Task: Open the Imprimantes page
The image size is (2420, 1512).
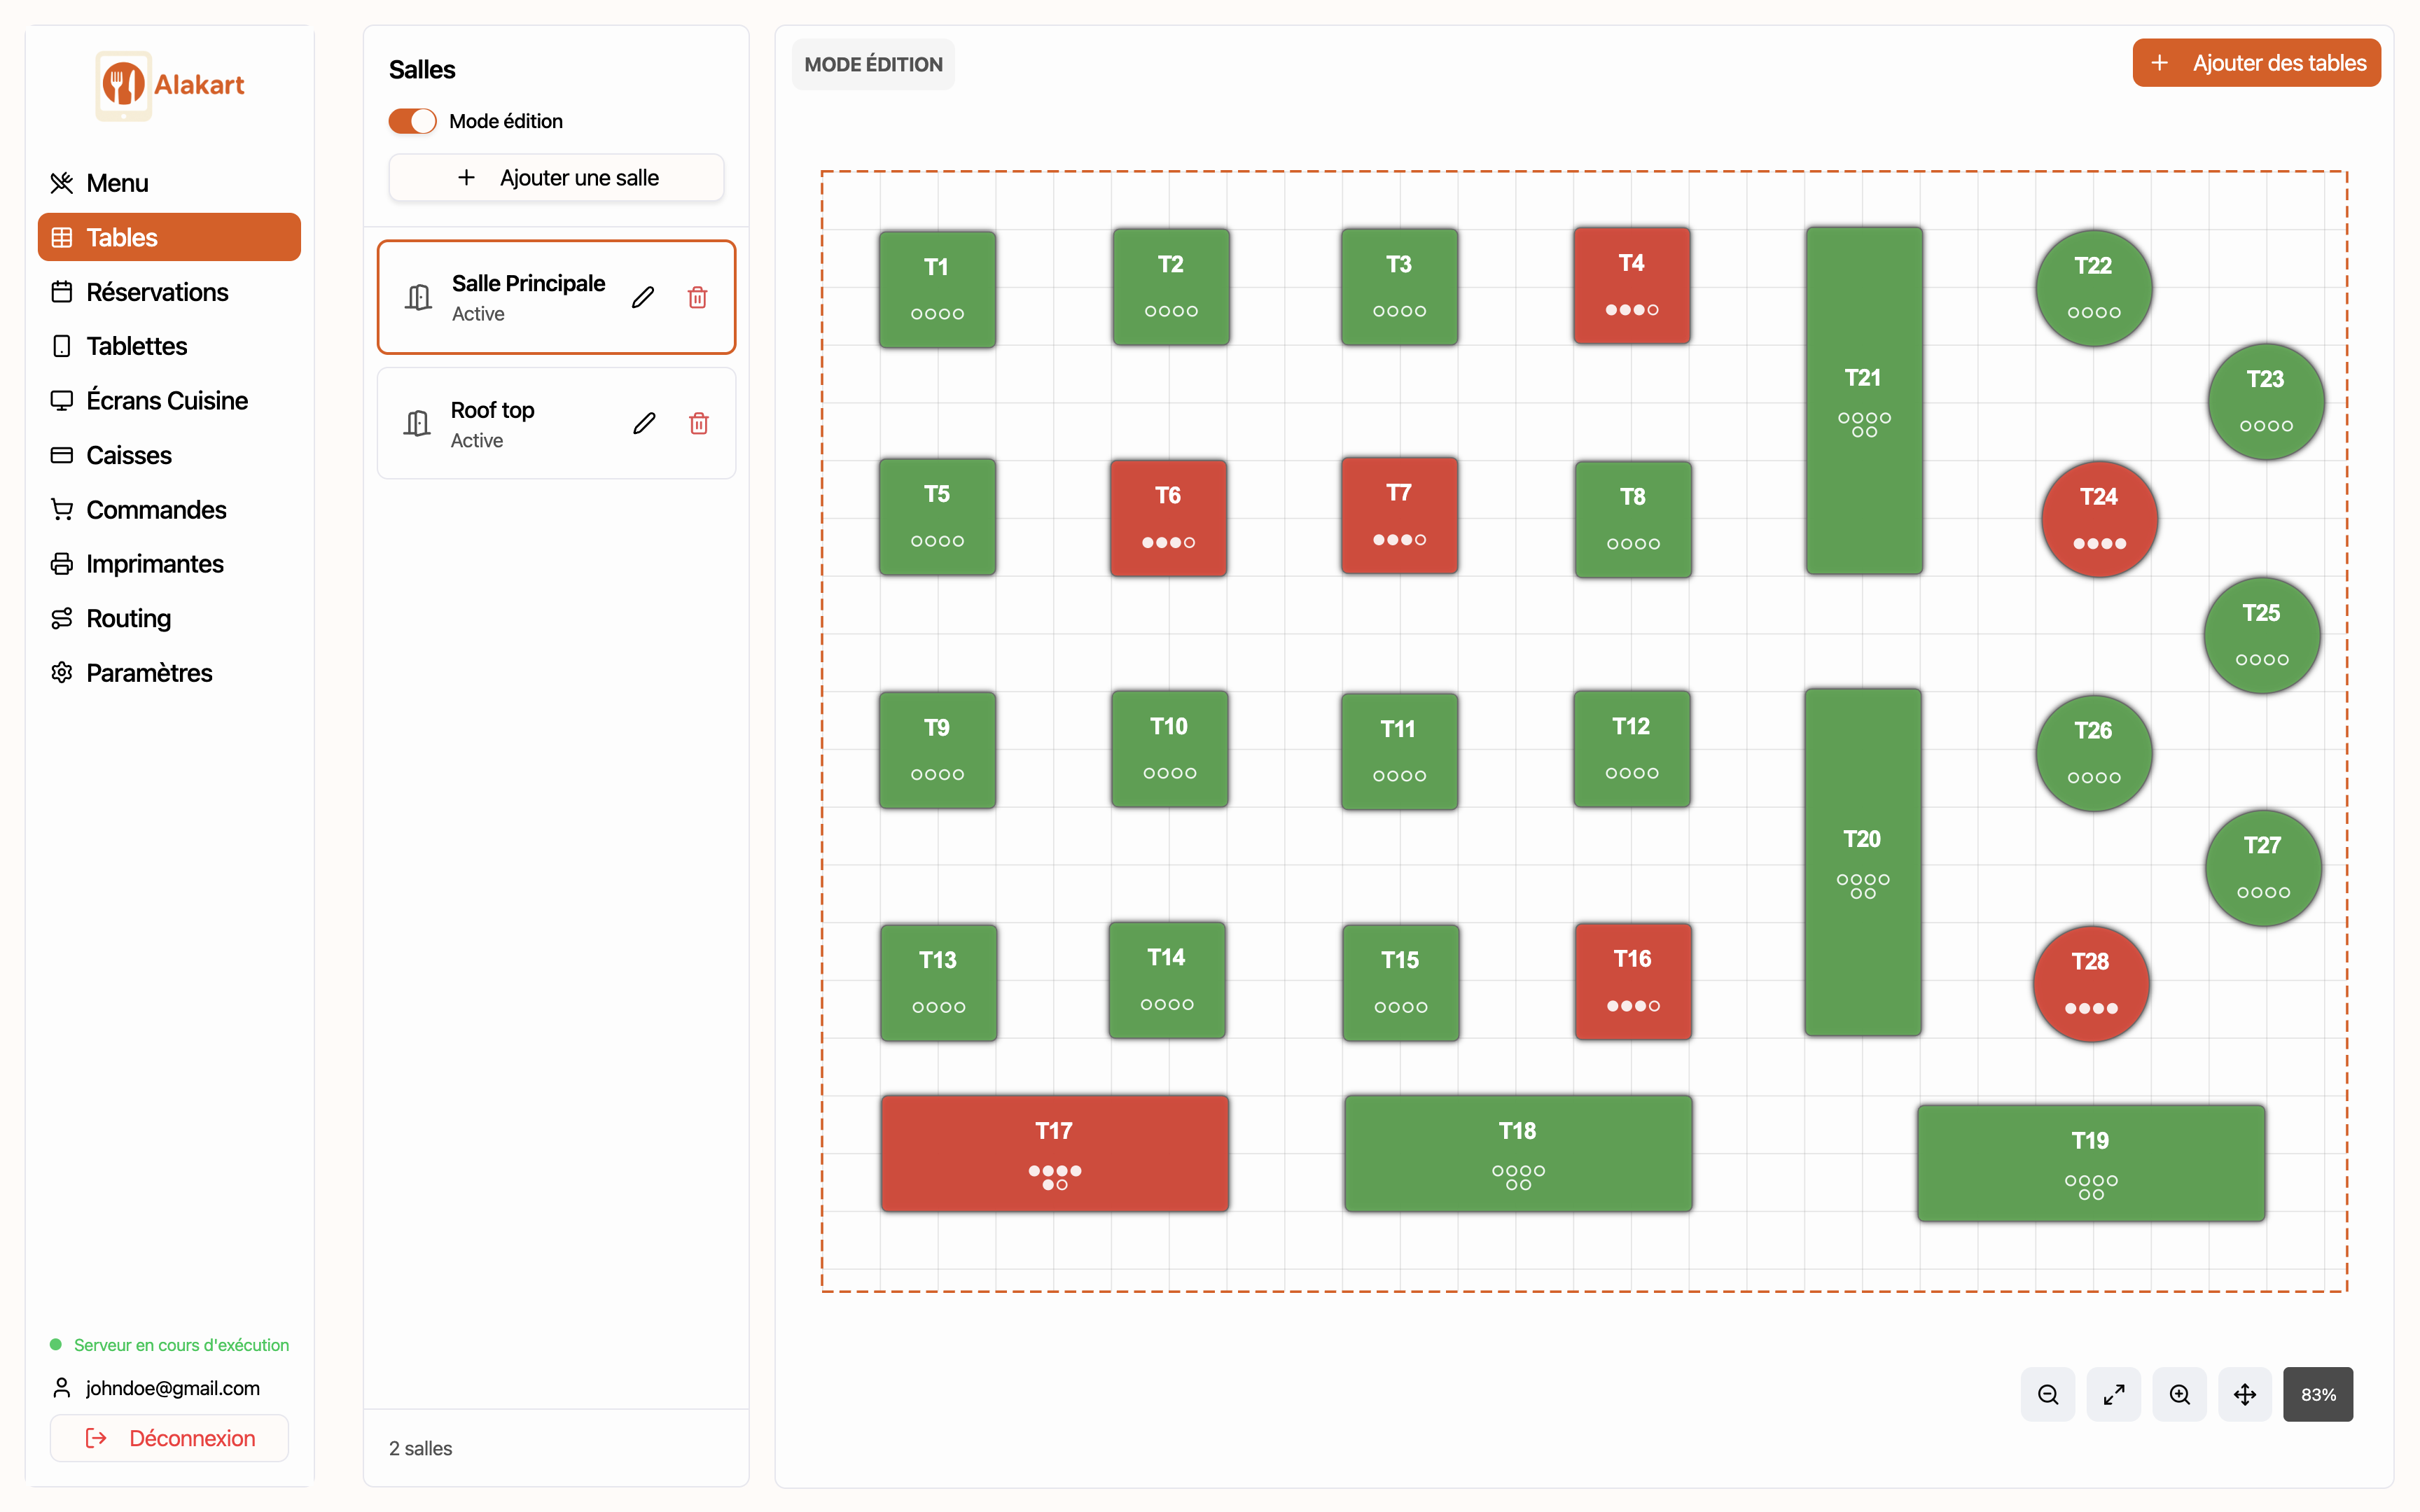Action: 155,564
